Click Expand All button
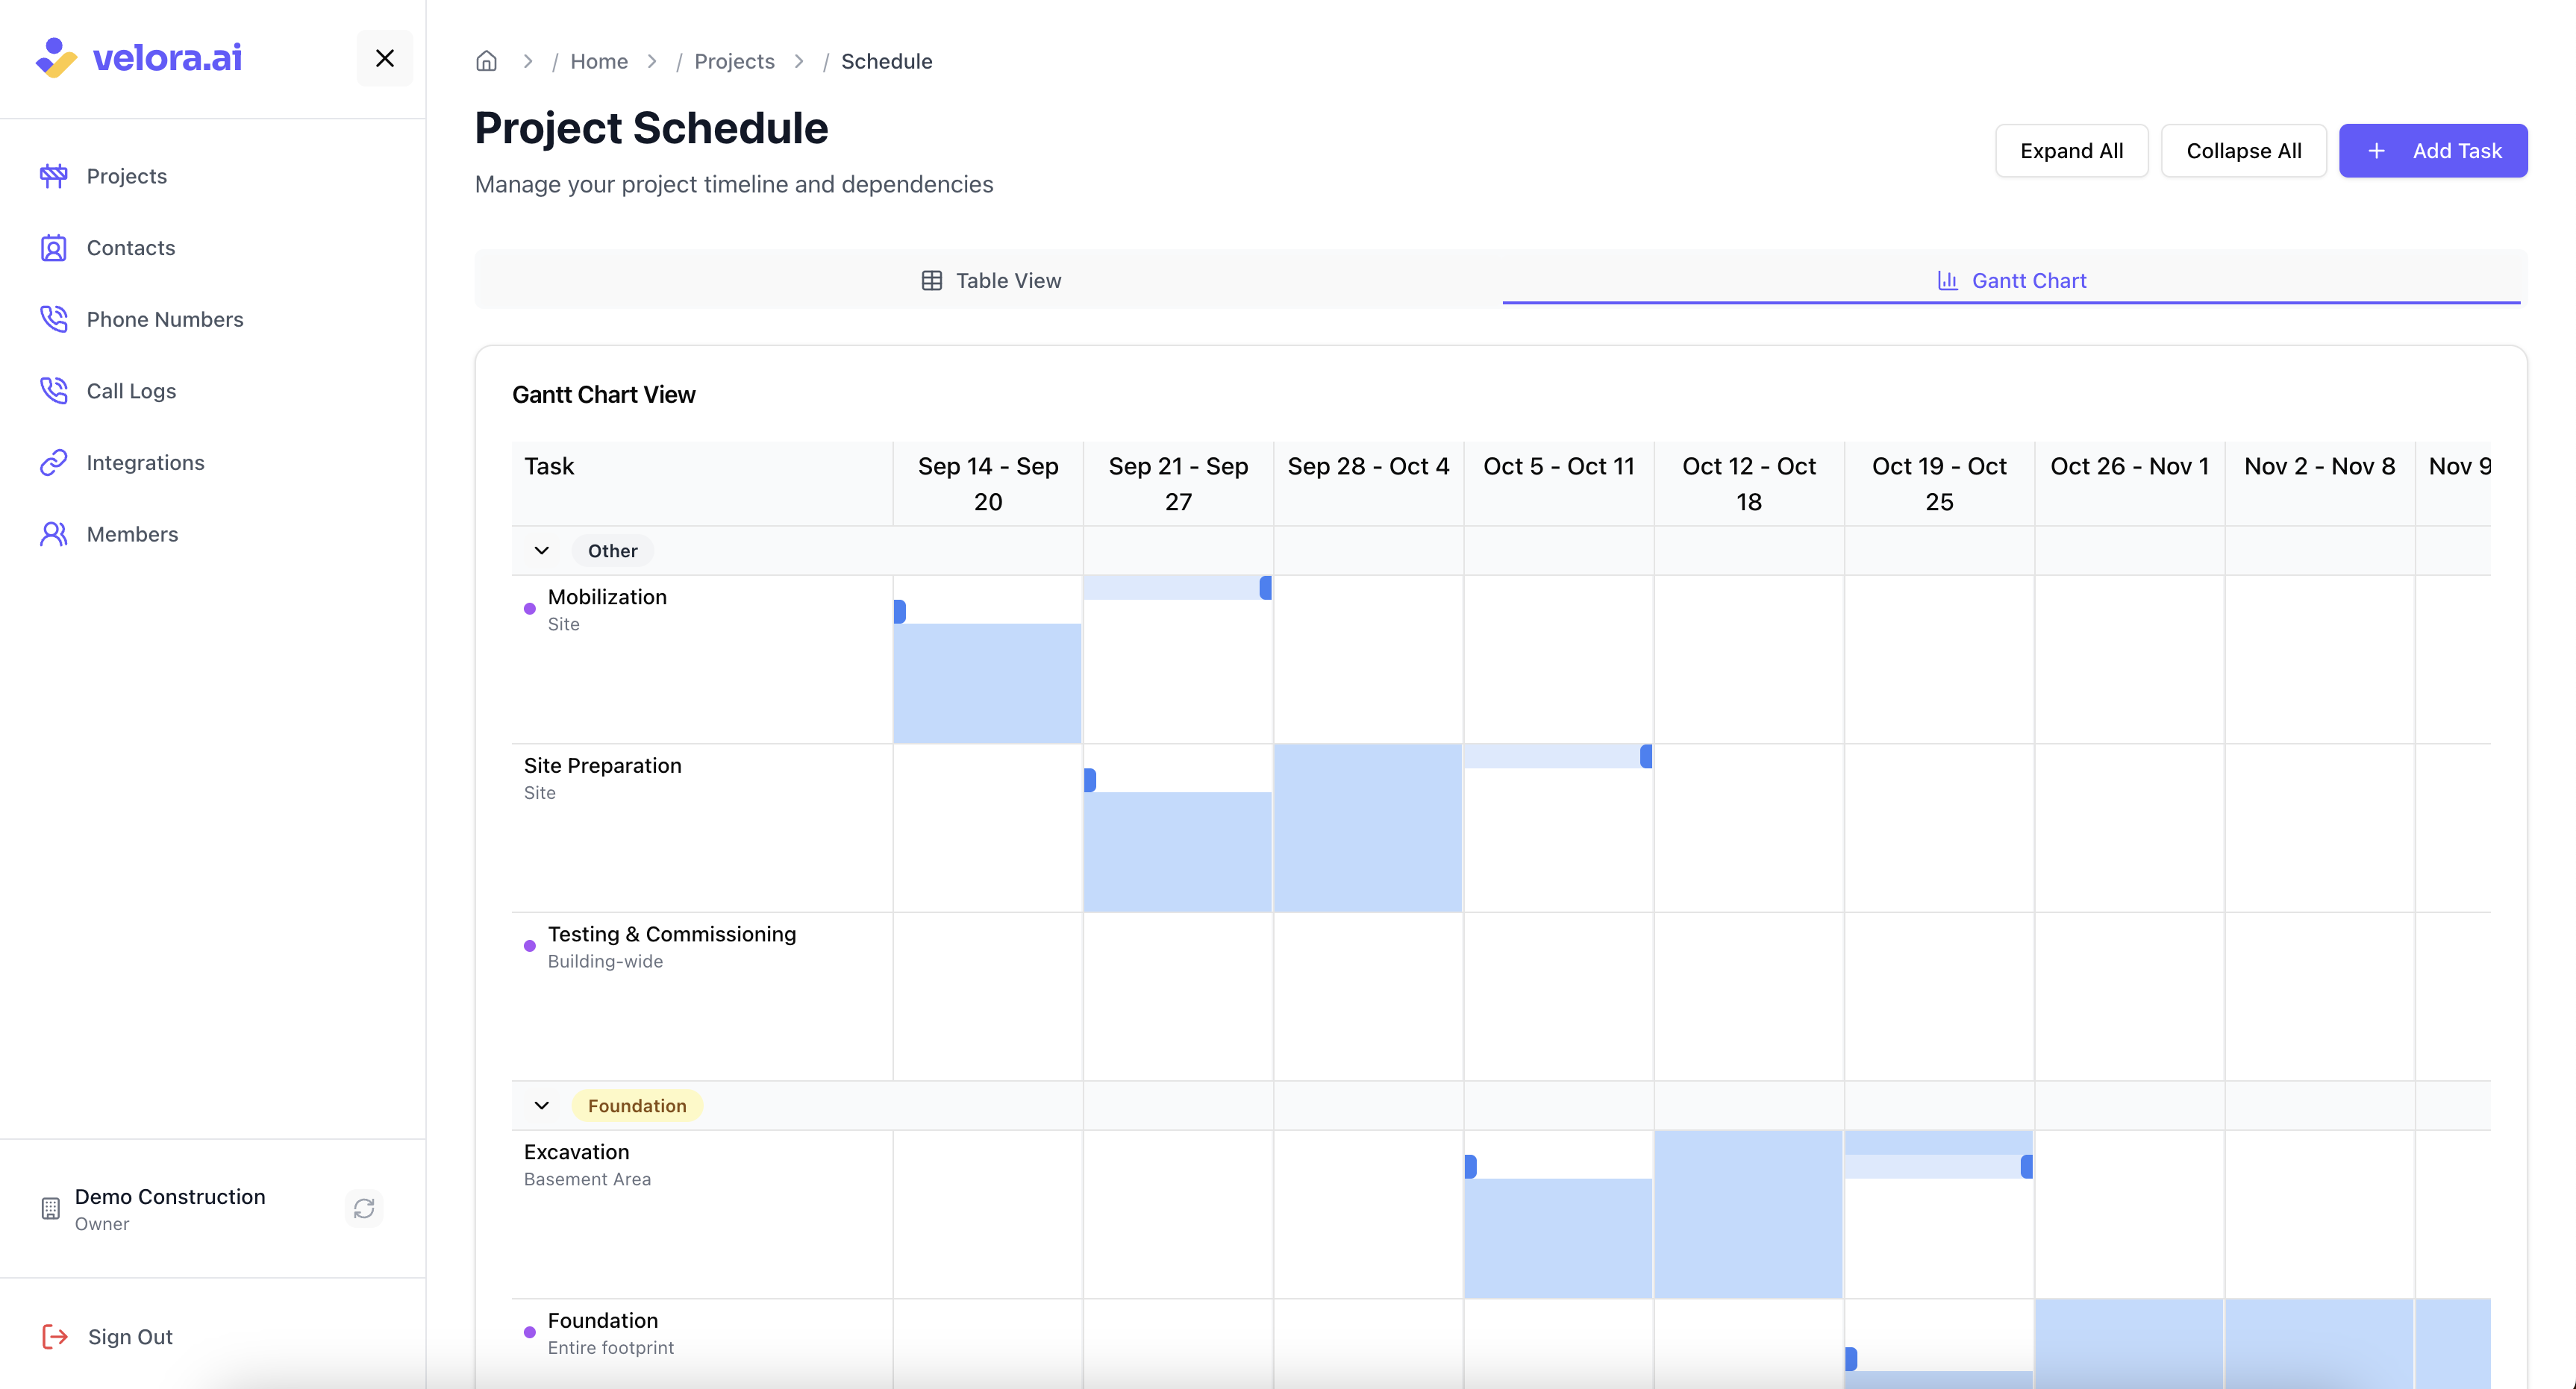The height and width of the screenshot is (1389, 2576). (x=2071, y=151)
